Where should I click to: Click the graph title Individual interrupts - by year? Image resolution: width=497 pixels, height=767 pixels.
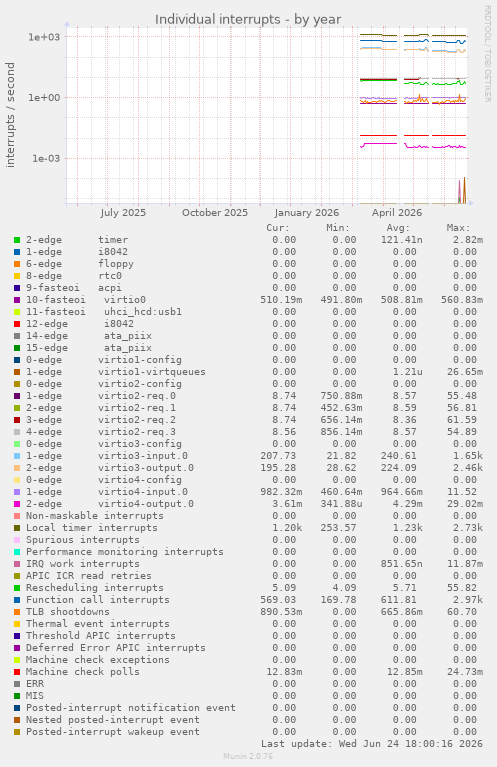248,20
